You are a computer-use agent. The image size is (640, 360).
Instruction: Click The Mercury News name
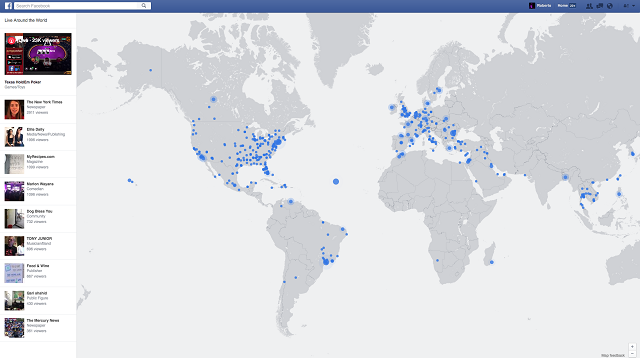coord(43,321)
